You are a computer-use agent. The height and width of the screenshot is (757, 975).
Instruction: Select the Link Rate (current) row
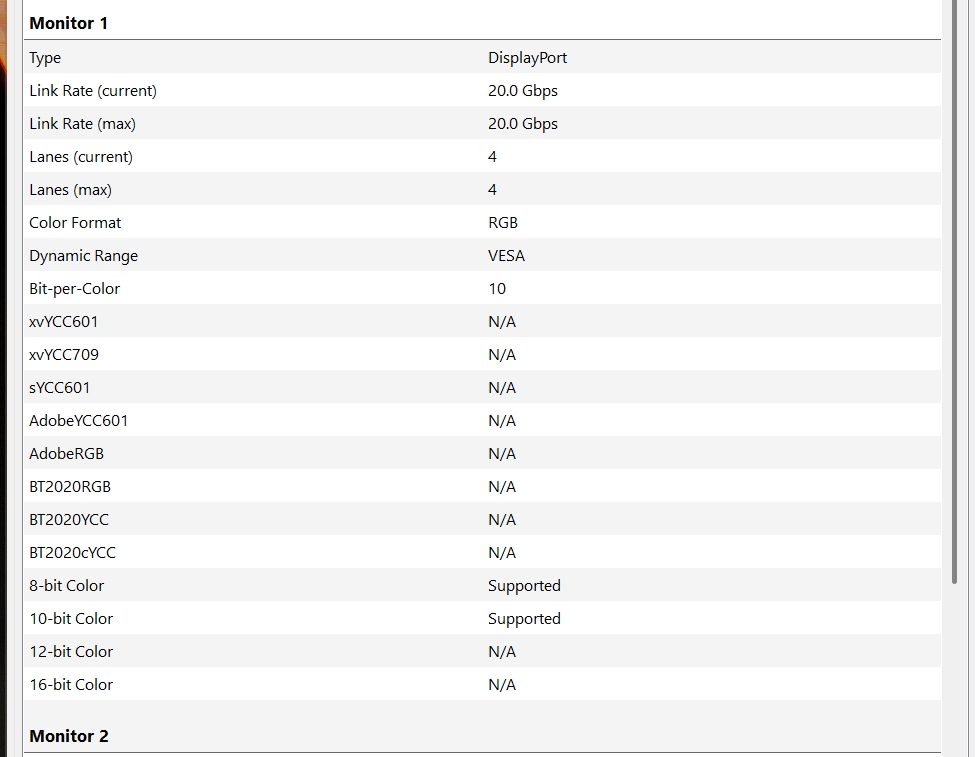93,91
